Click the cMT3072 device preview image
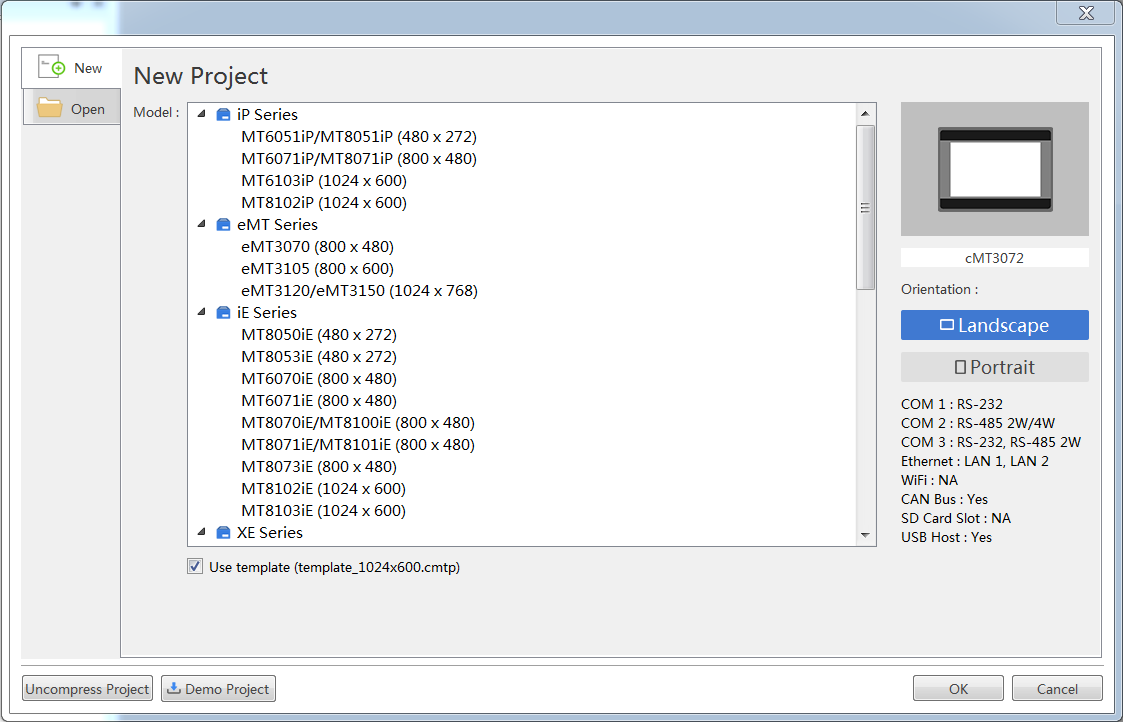 [x=994, y=169]
